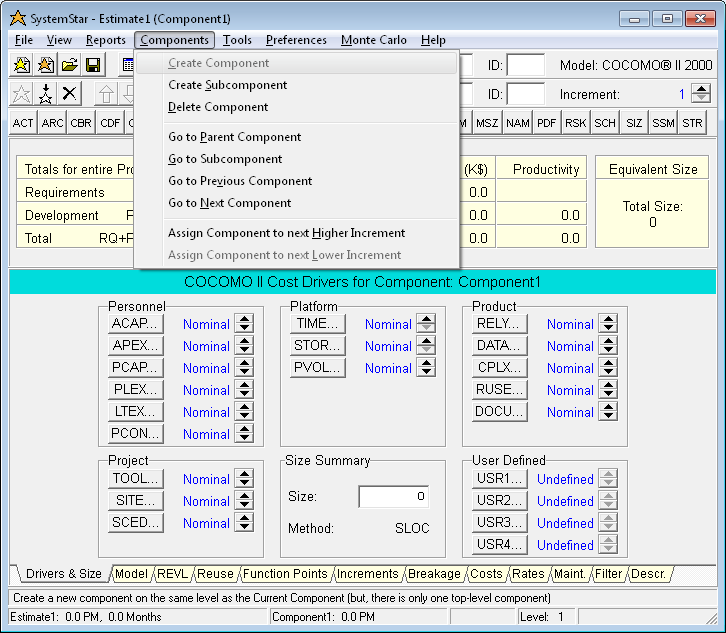Choose Go to Next Component
The height and width of the screenshot is (633, 726).
(296, 203)
